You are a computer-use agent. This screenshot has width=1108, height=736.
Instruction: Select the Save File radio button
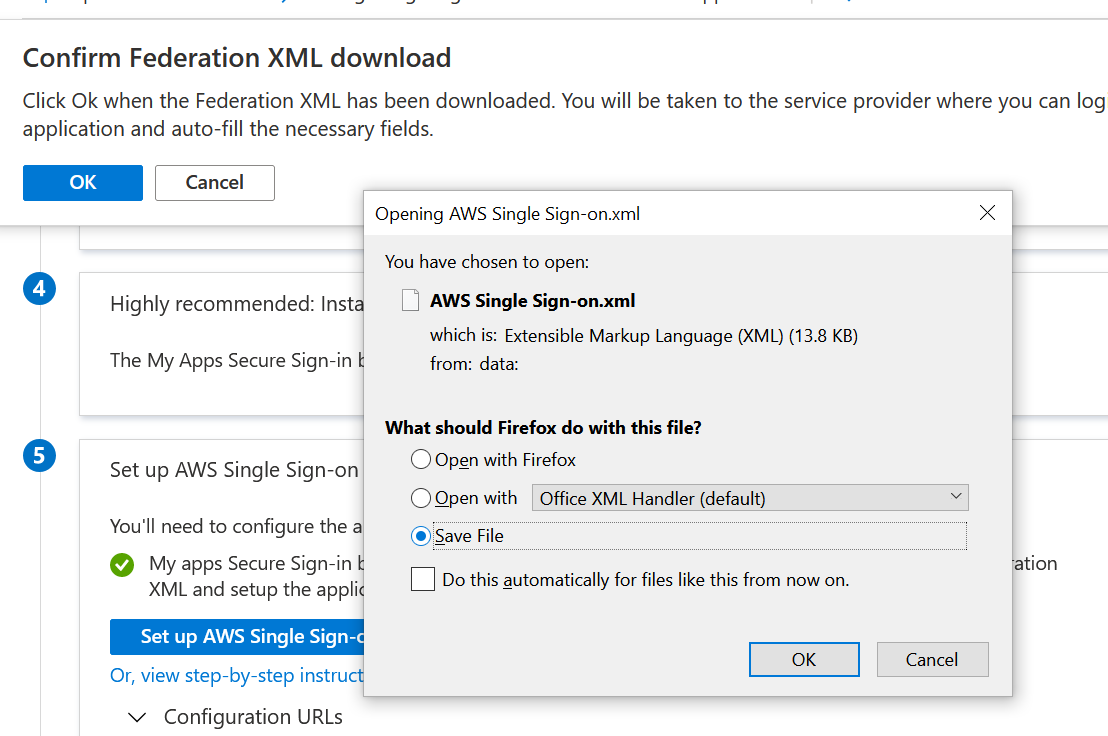[x=420, y=536]
